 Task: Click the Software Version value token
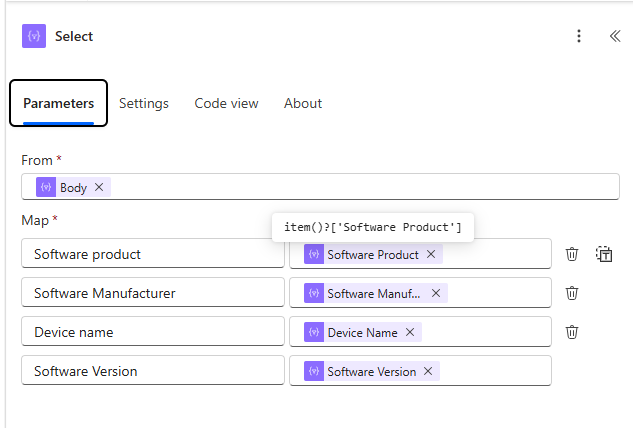(371, 371)
